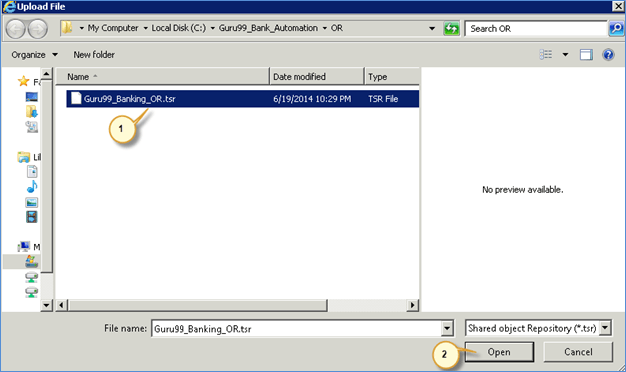Open File name history dropdown

(x=447, y=328)
